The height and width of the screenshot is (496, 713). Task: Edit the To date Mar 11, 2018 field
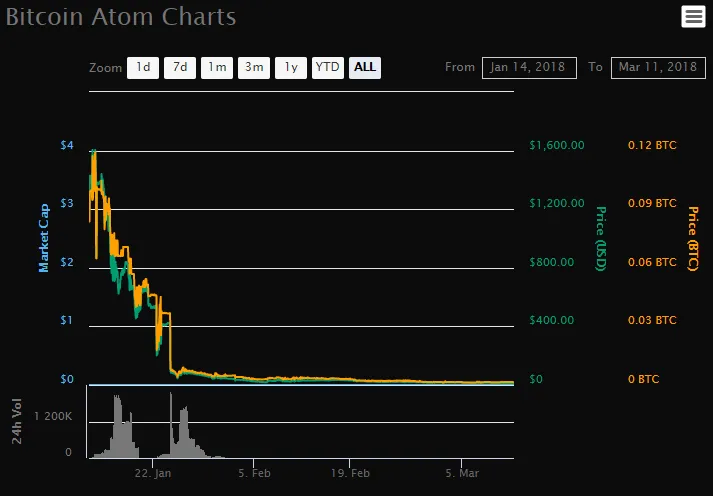(x=658, y=68)
